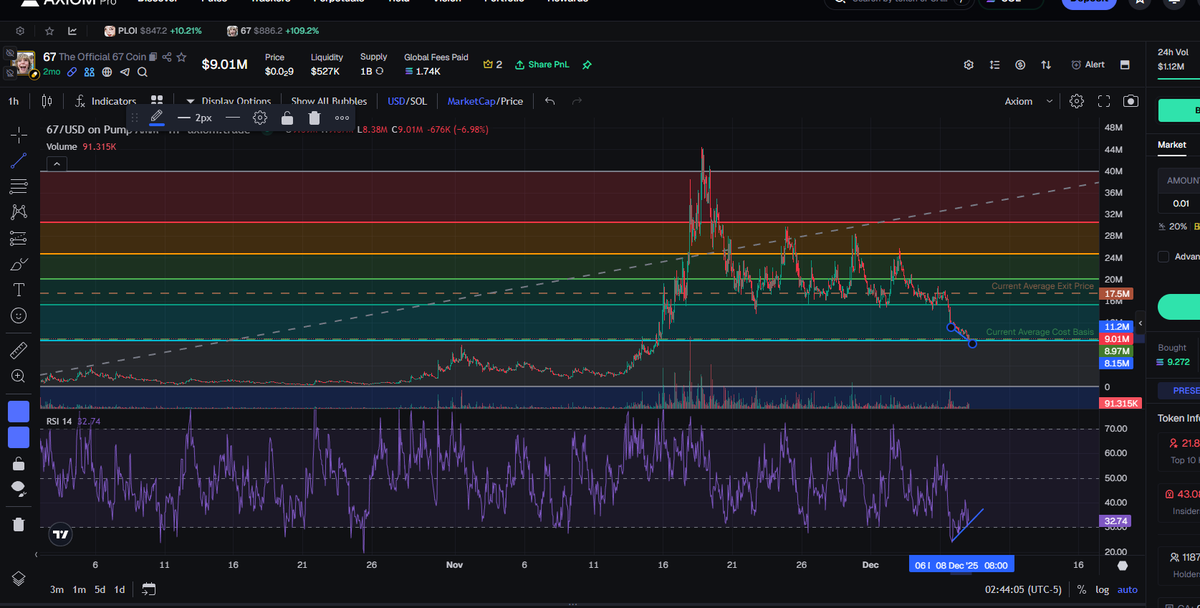1200x608 pixels.
Task: Toggle the lock on the selected drawing
Action: click(x=287, y=118)
